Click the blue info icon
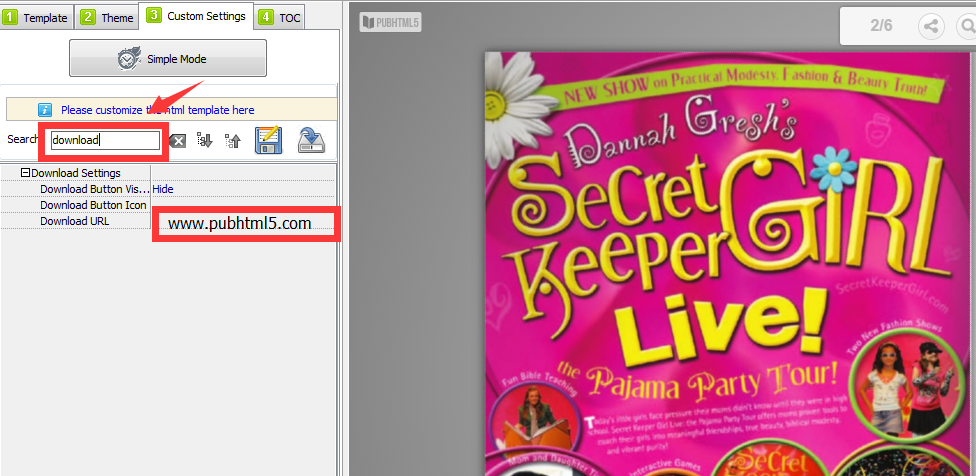Screen dimensions: 976x476 tap(44, 110)
